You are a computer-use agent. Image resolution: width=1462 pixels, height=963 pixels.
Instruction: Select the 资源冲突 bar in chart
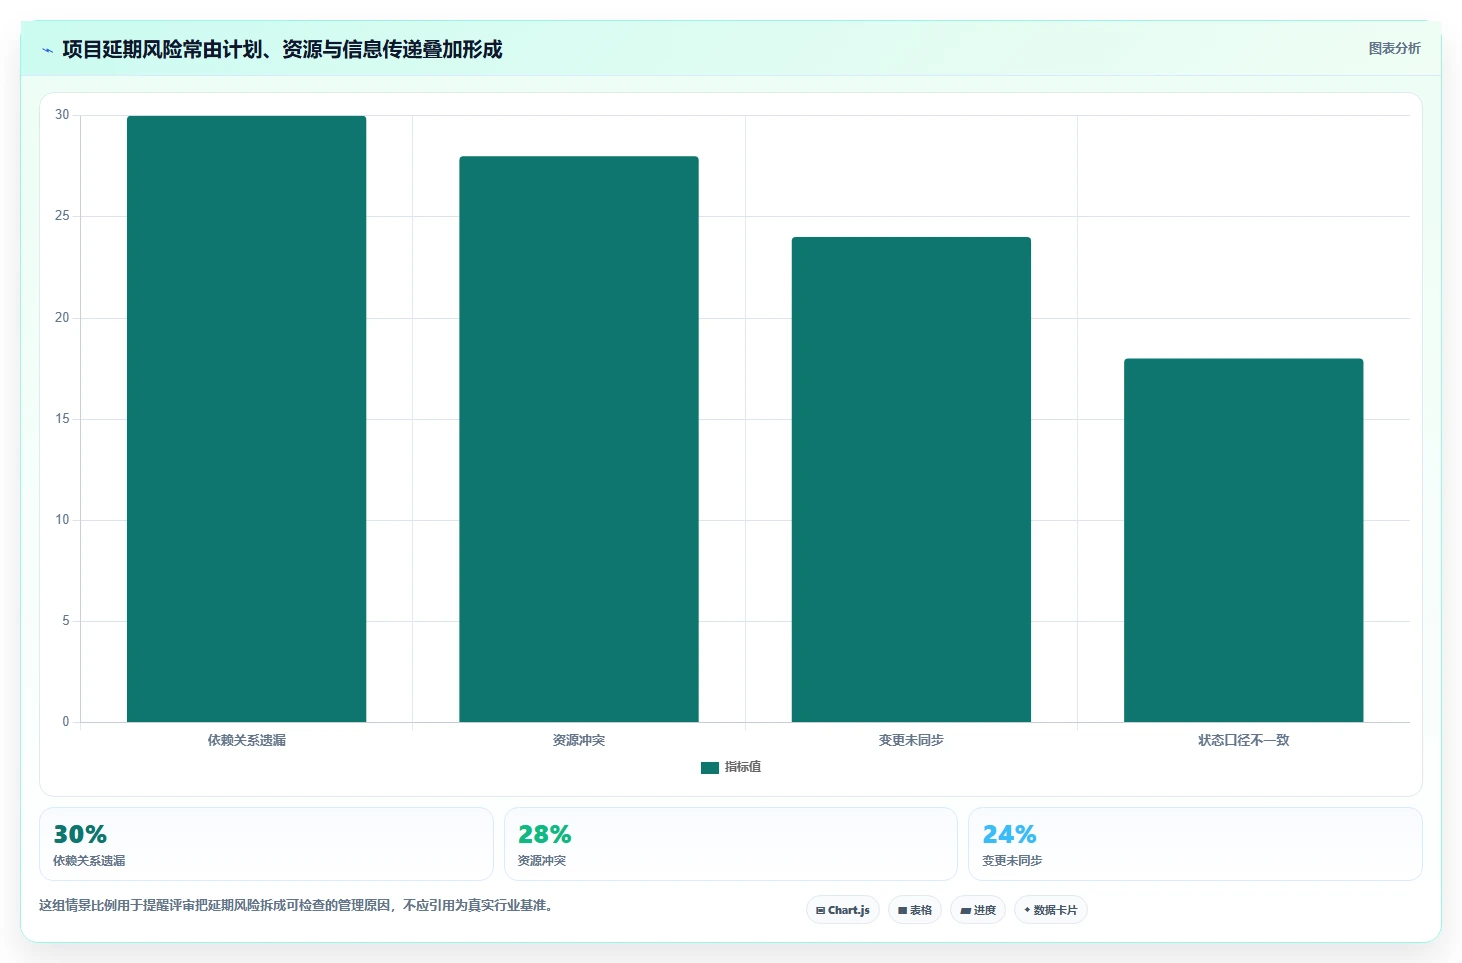point(579,439)
